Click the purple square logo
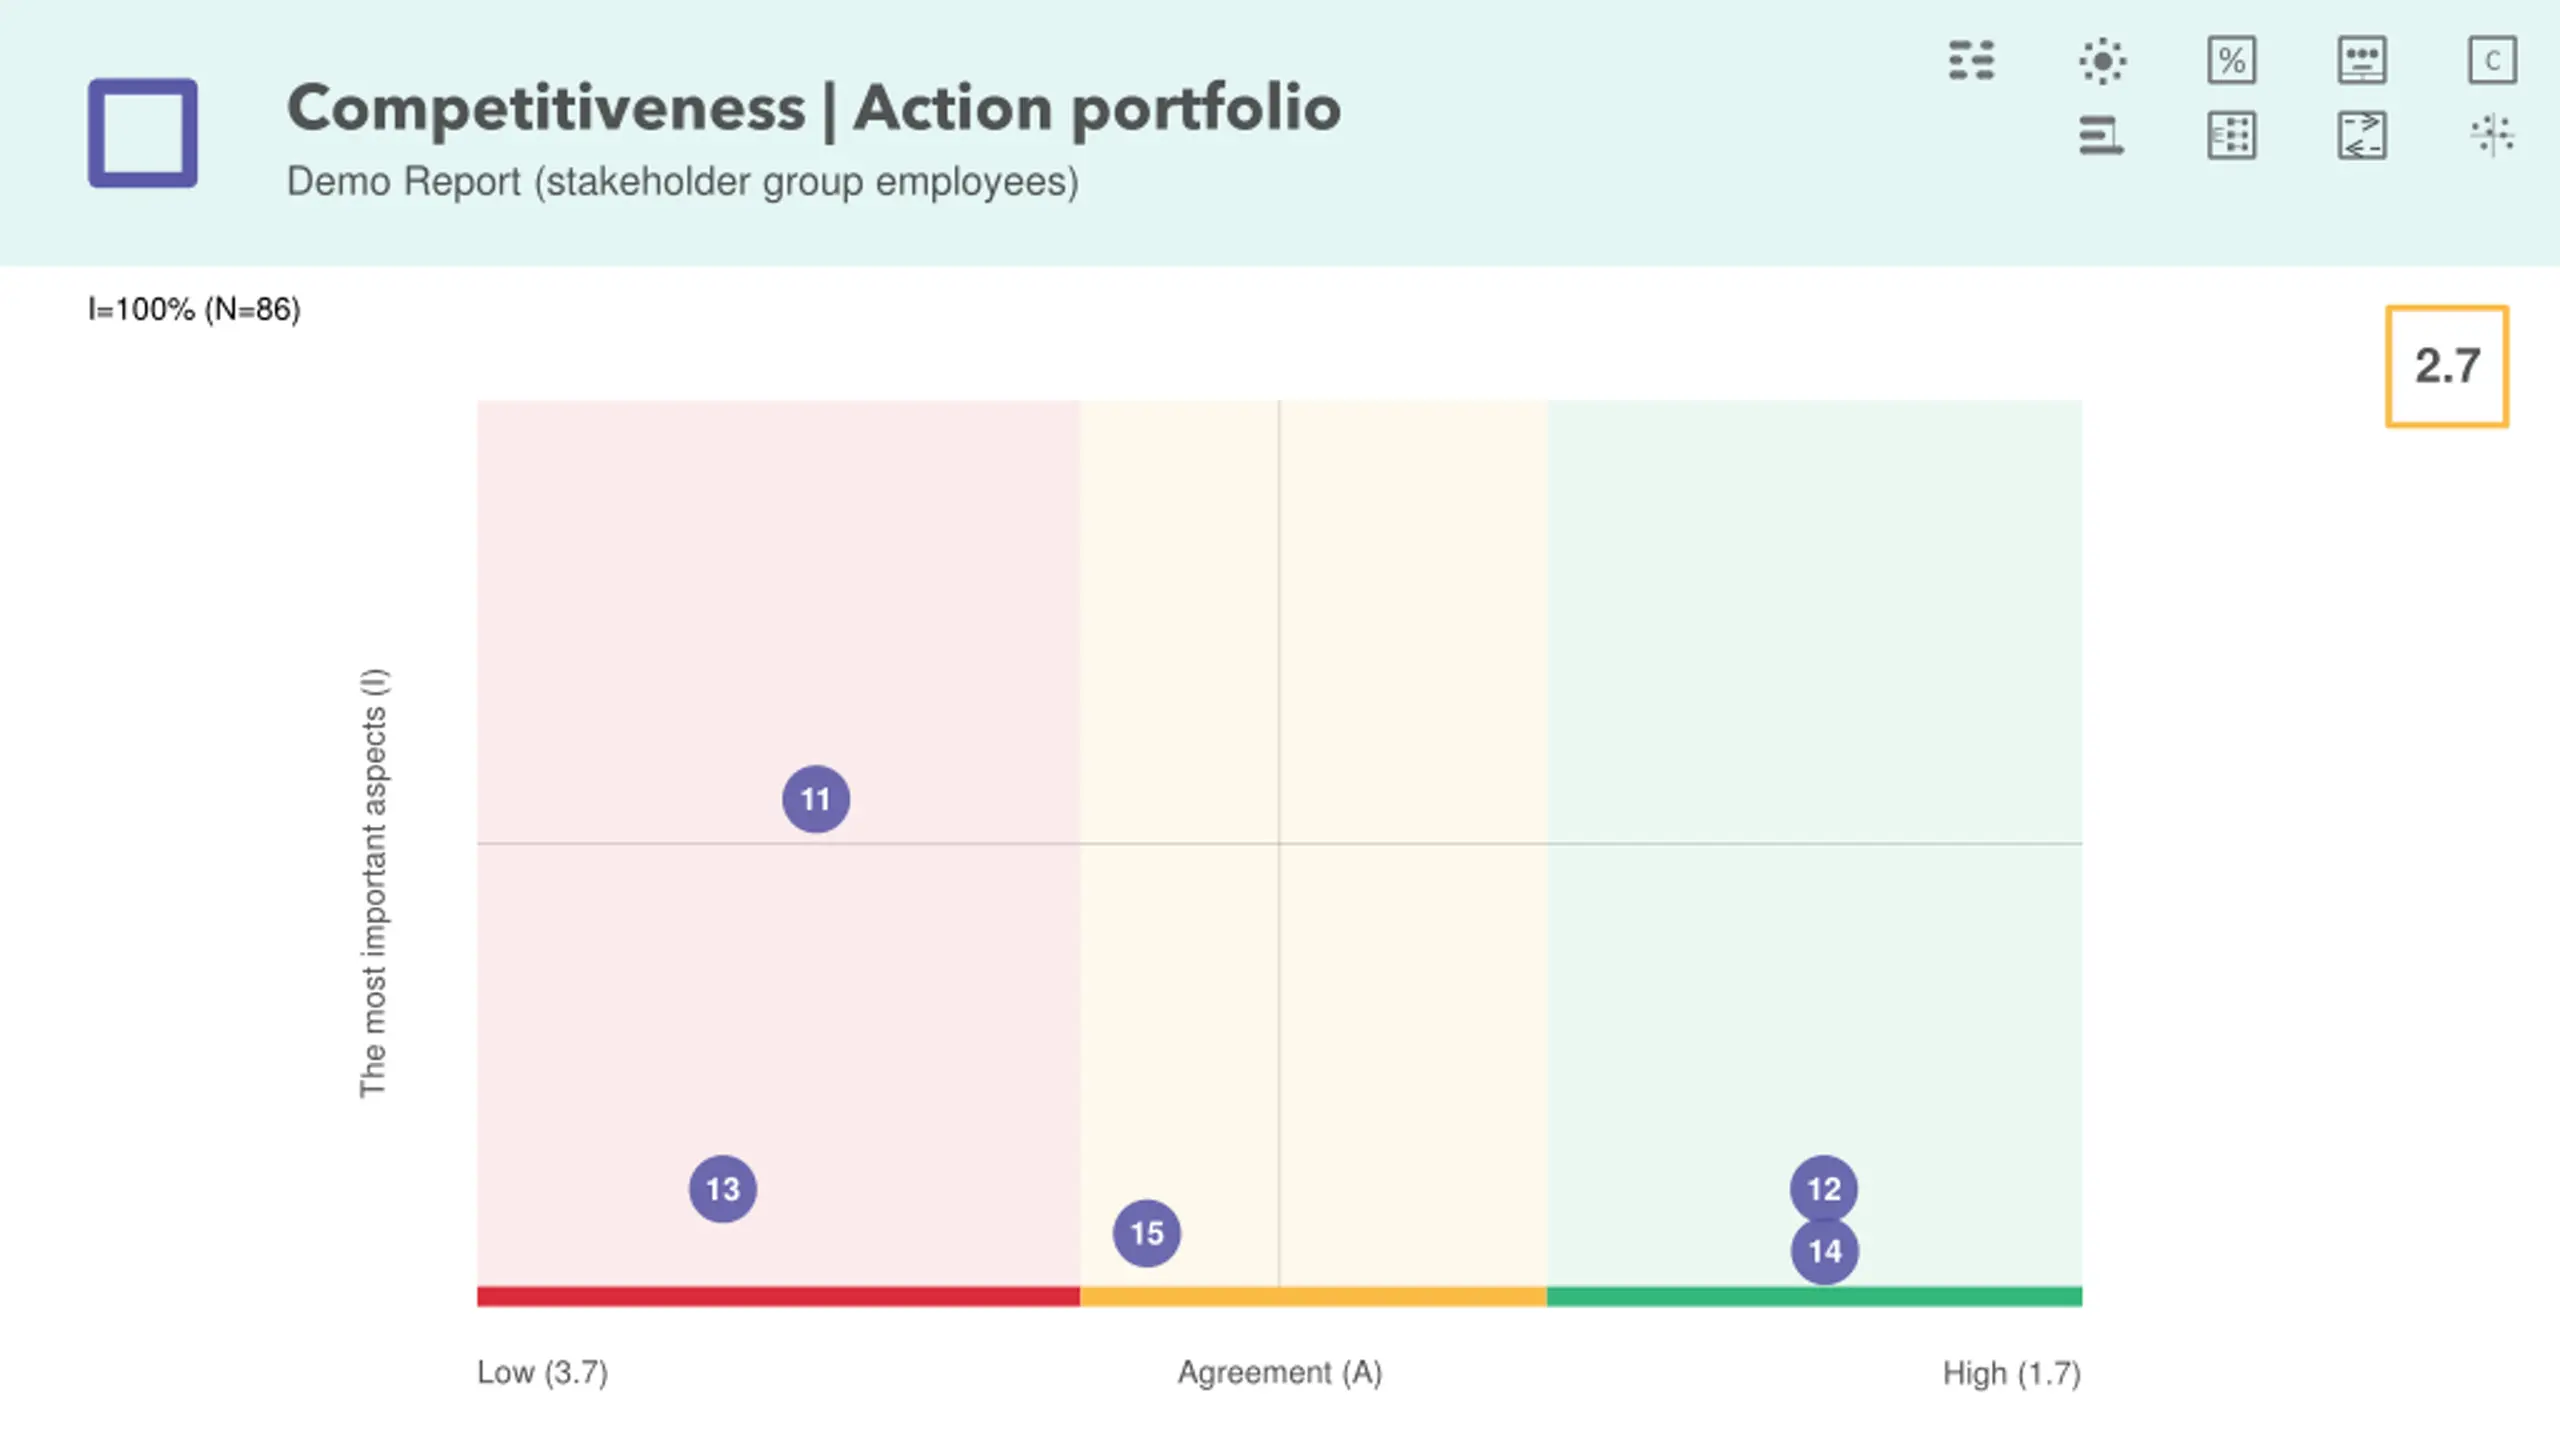The image size is (2560, 1440). pos(143,133)
